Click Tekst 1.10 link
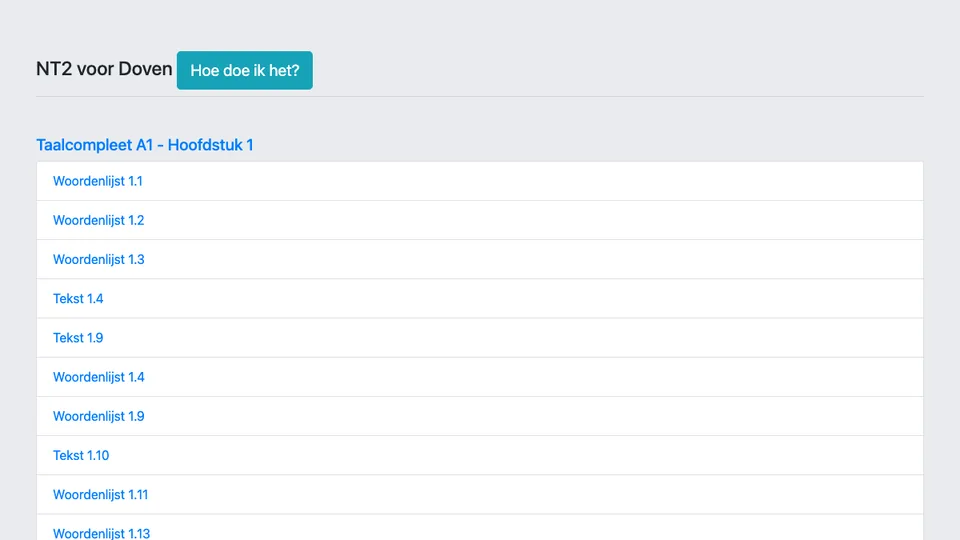This screenshot has width=960, height=540. click(81, 456)
